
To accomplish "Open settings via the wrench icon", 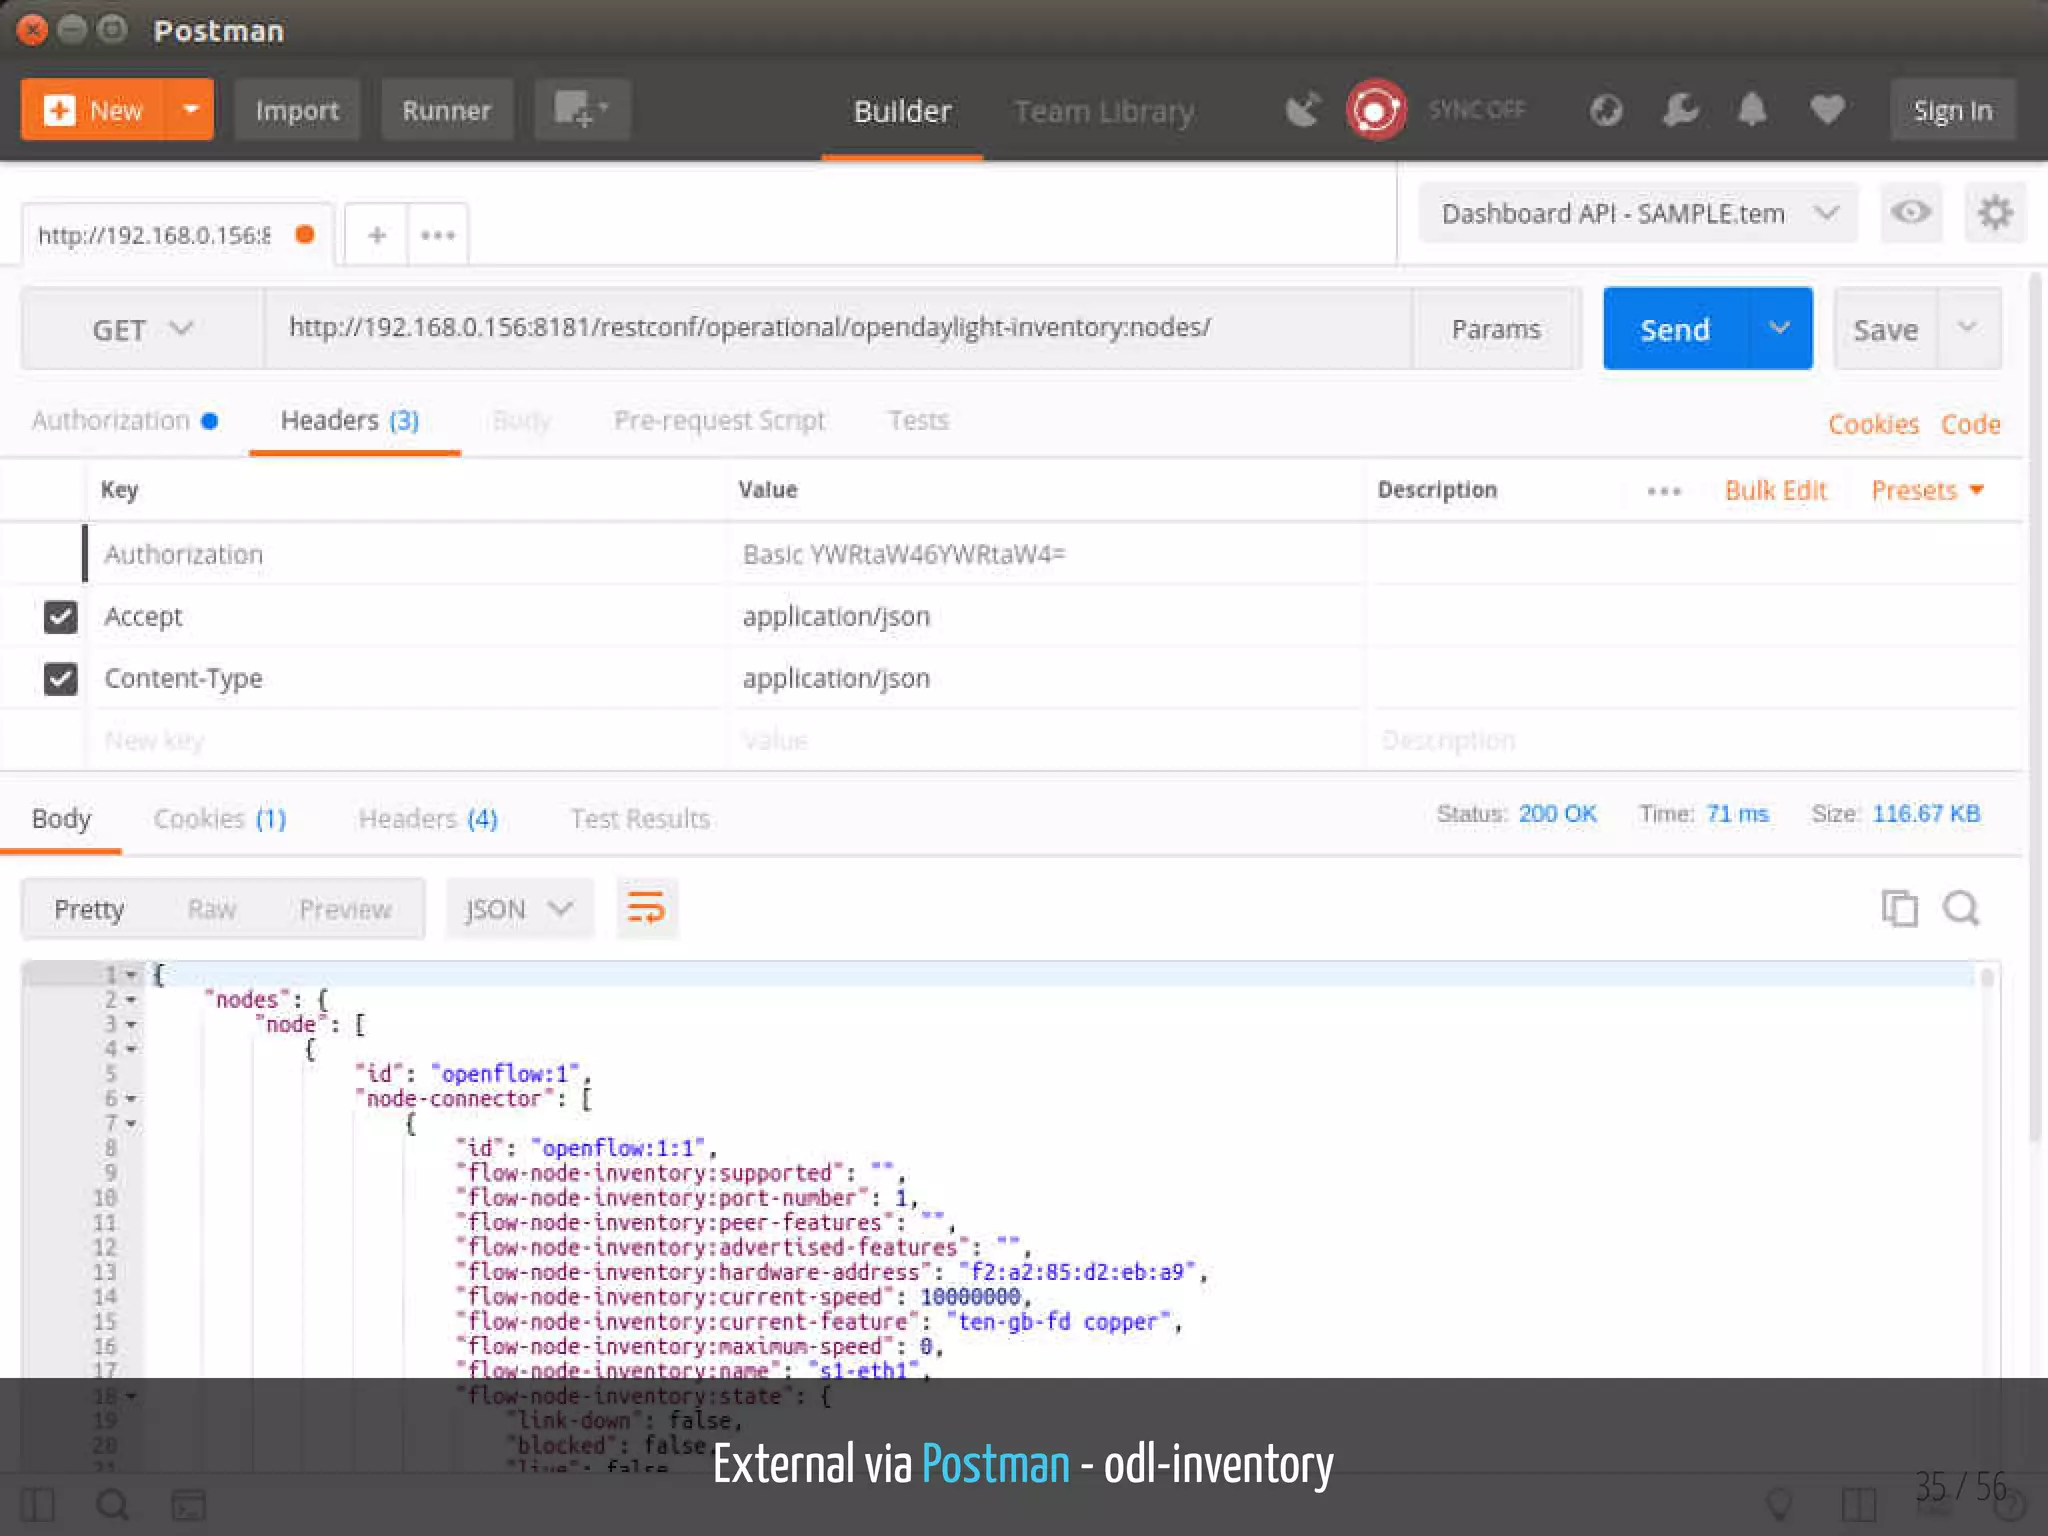I will click(1680, 109).
